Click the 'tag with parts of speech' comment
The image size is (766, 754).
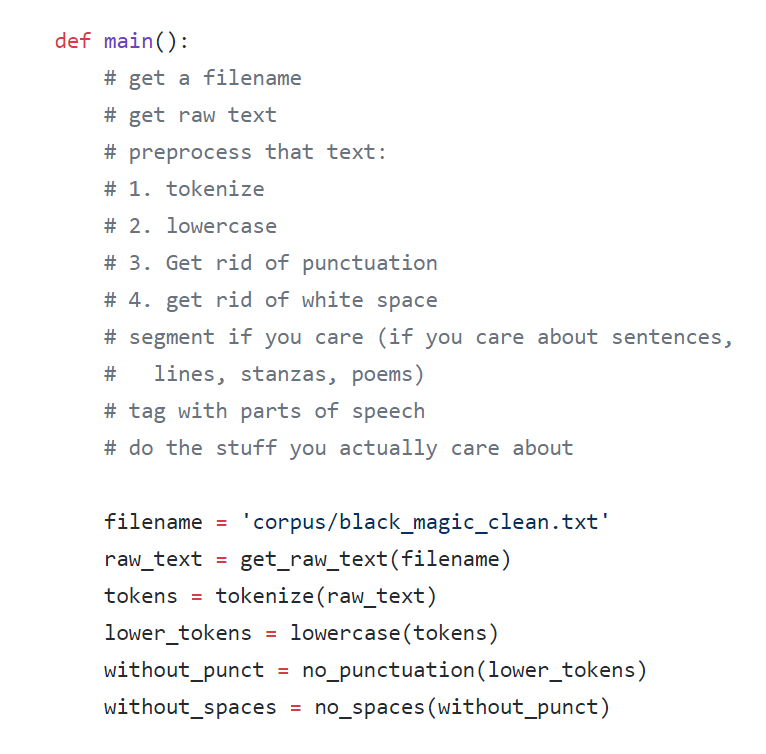pos(277,412)
